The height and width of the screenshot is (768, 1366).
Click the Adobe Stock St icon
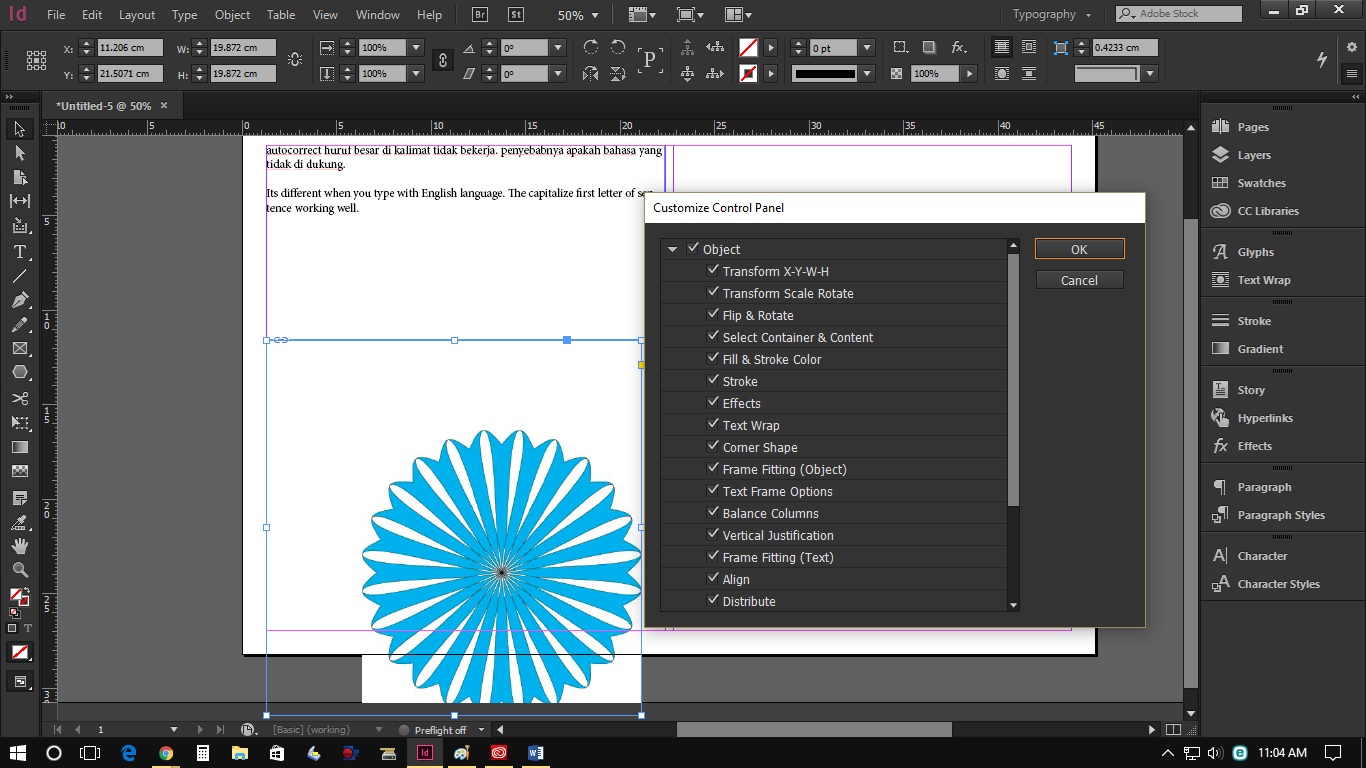[516, 15]
